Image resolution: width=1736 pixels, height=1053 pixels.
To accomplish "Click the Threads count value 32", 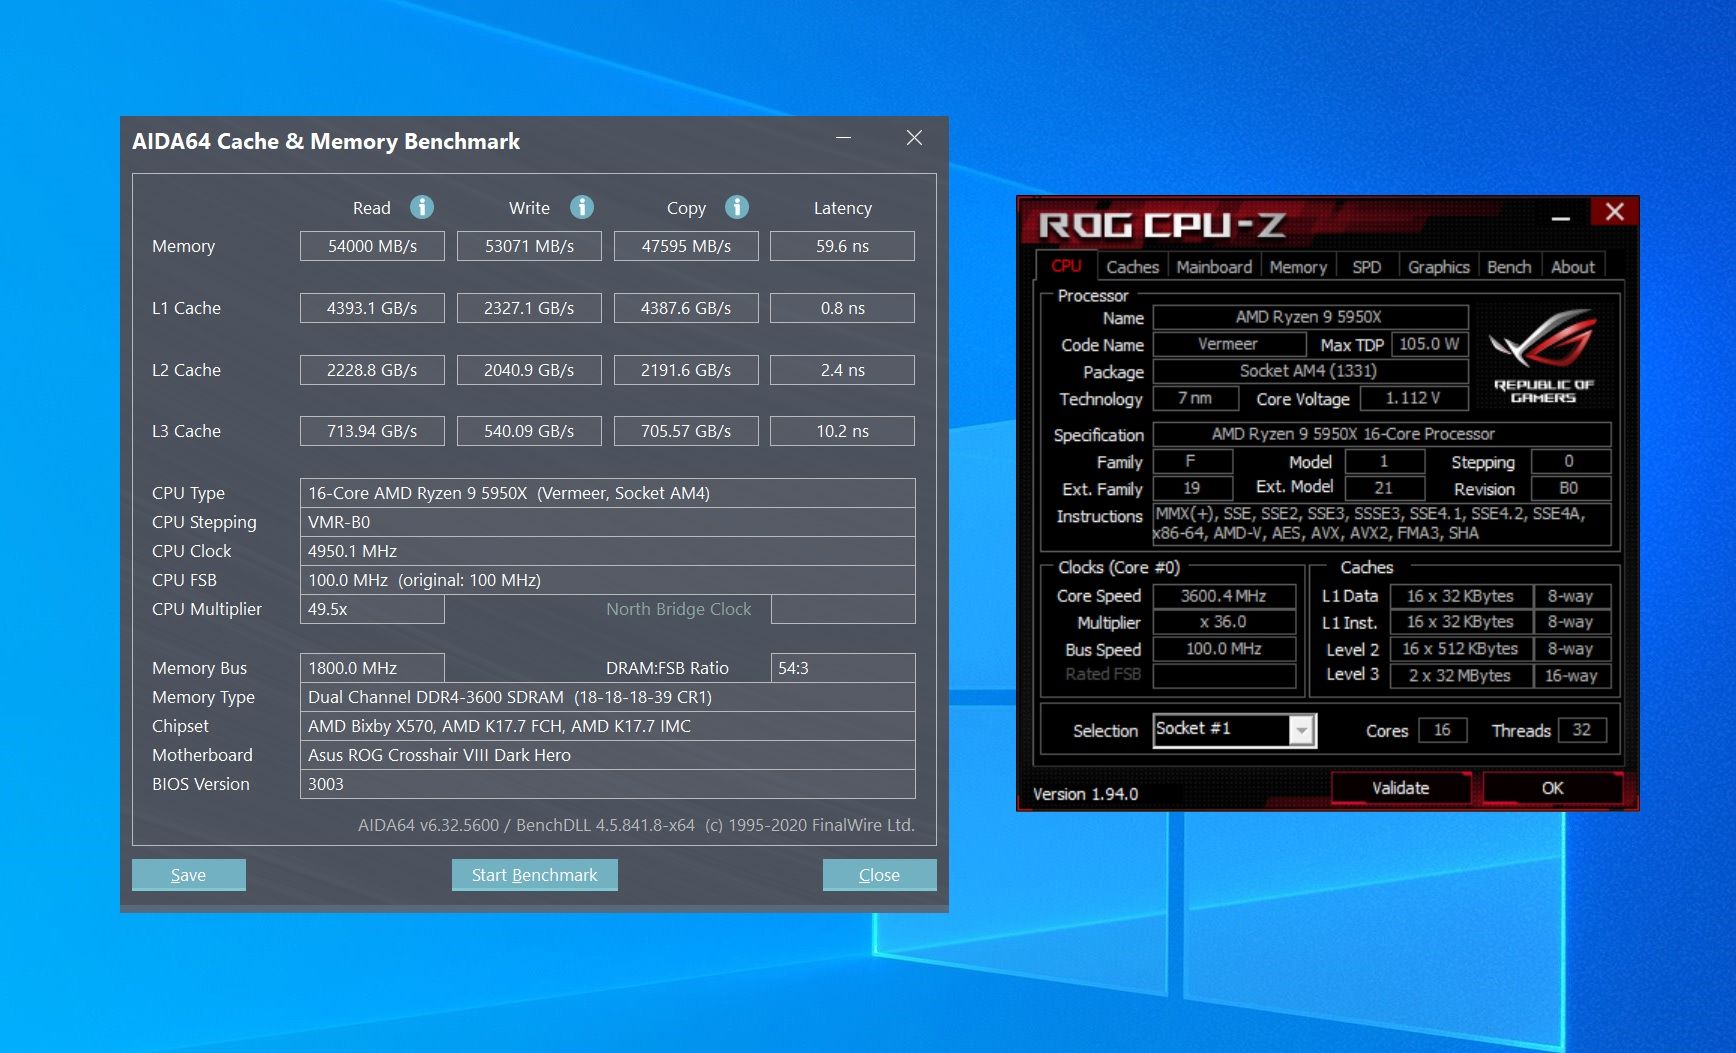I will point(1581,730).
